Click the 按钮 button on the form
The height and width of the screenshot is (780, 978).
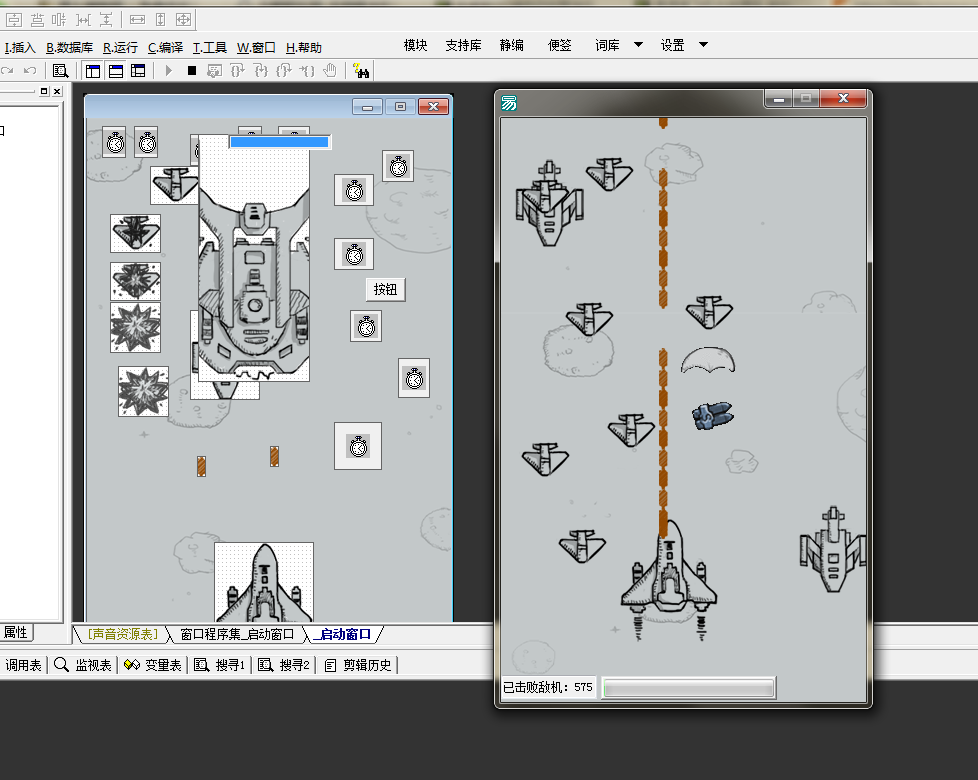click(385, 290)
